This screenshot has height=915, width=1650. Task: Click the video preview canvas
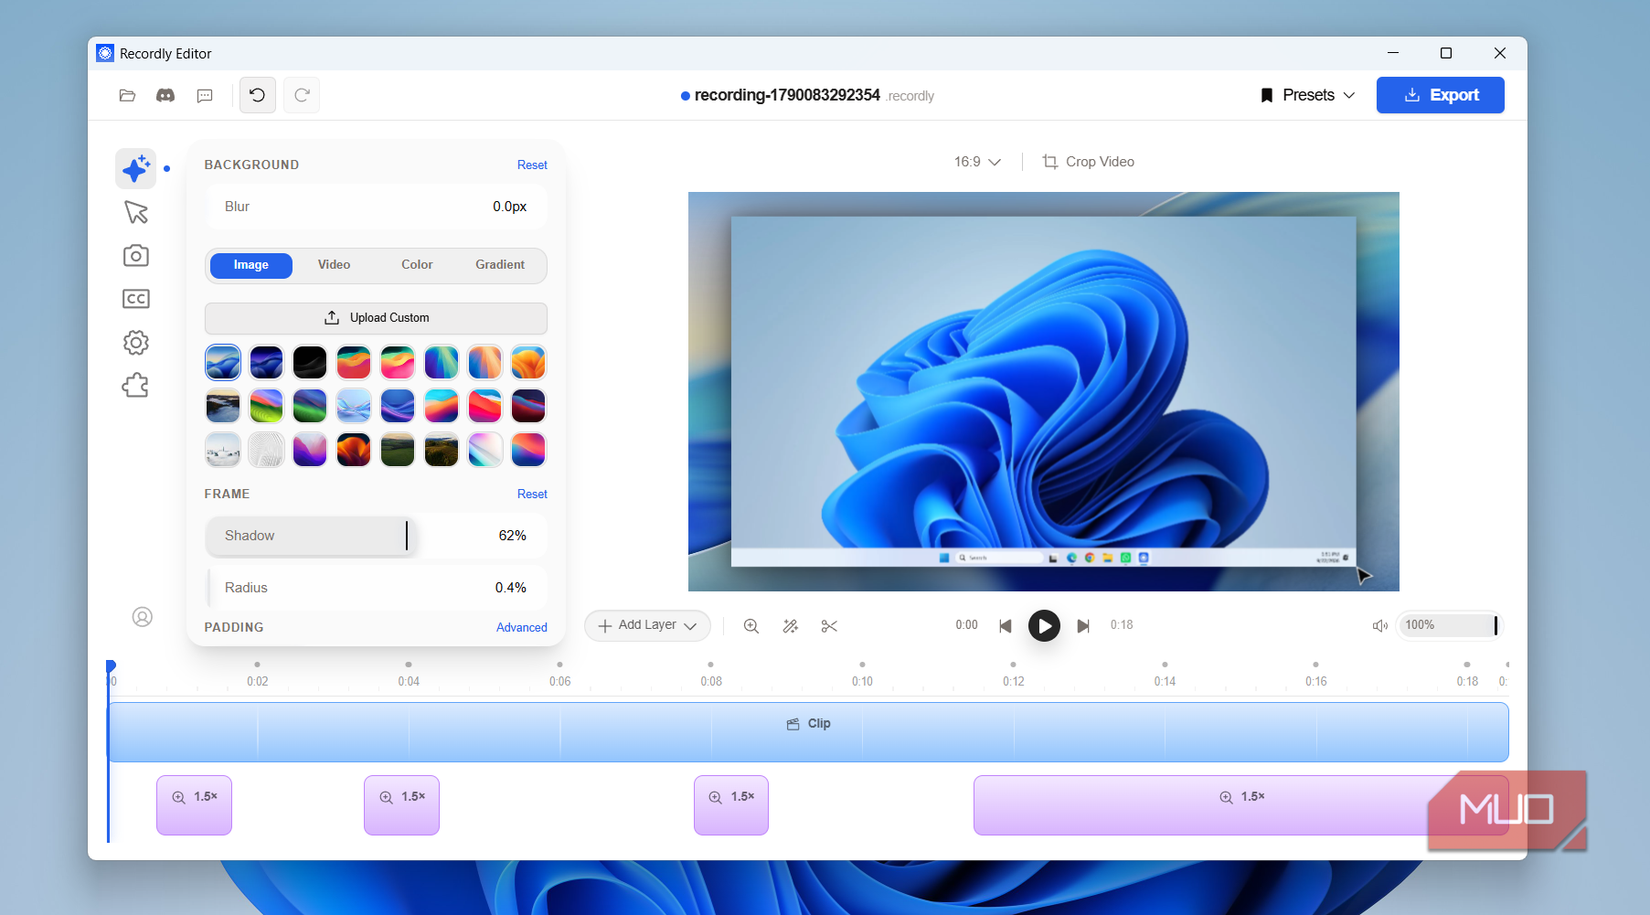coord(1043,391)
